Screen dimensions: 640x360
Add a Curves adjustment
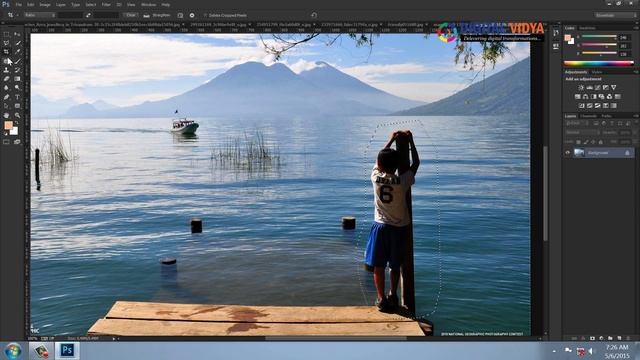click(x=598, y=87)
